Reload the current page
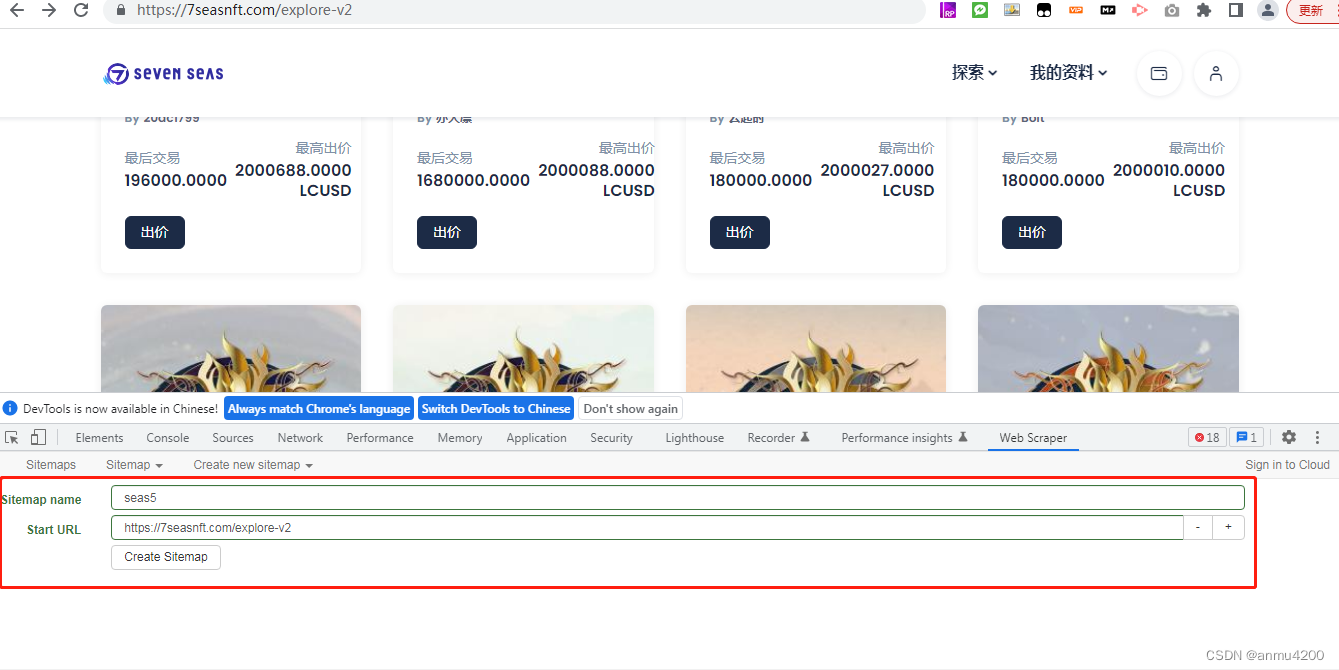Viewport: 1339px width, 670px height. 81,10
